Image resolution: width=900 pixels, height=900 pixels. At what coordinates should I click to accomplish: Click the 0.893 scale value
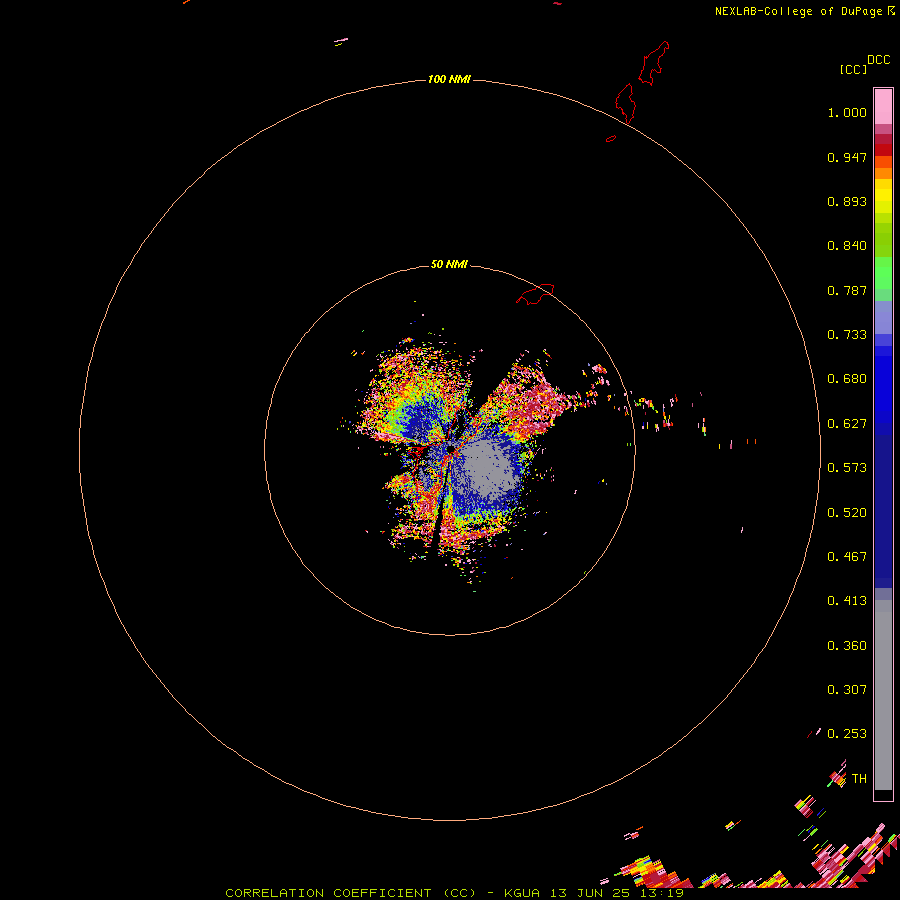847,201
